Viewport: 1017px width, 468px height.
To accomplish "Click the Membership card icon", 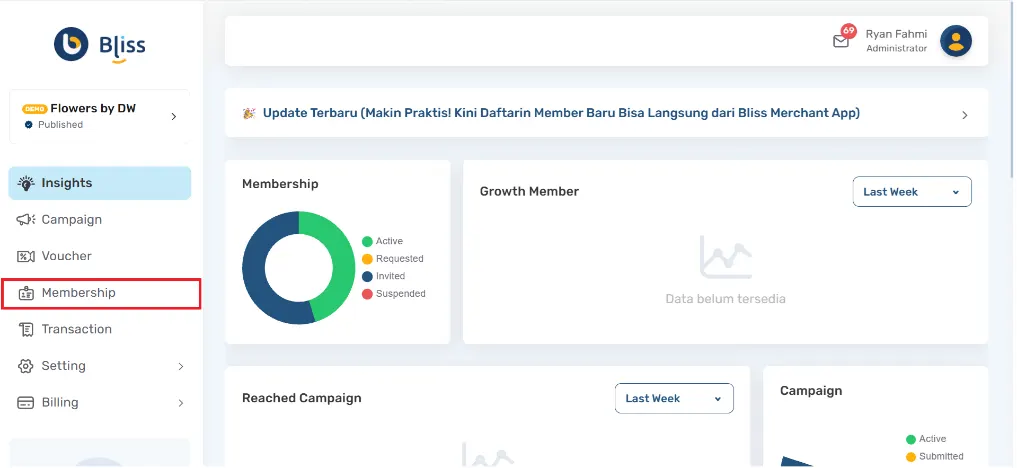I will (26, 293).
